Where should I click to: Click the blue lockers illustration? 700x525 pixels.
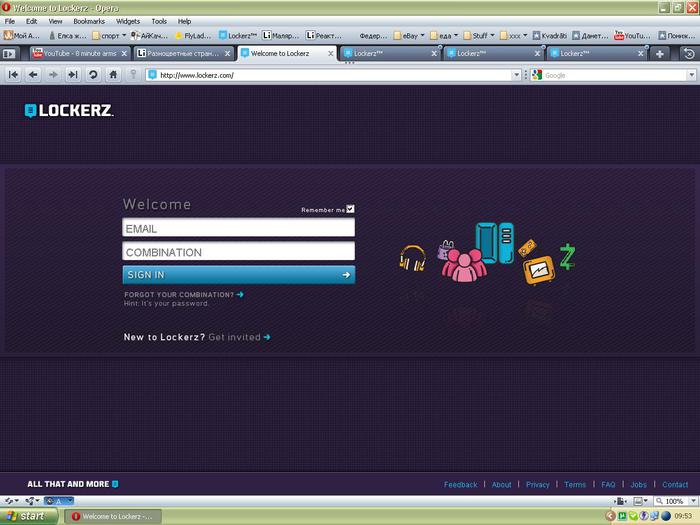(495, 243)
